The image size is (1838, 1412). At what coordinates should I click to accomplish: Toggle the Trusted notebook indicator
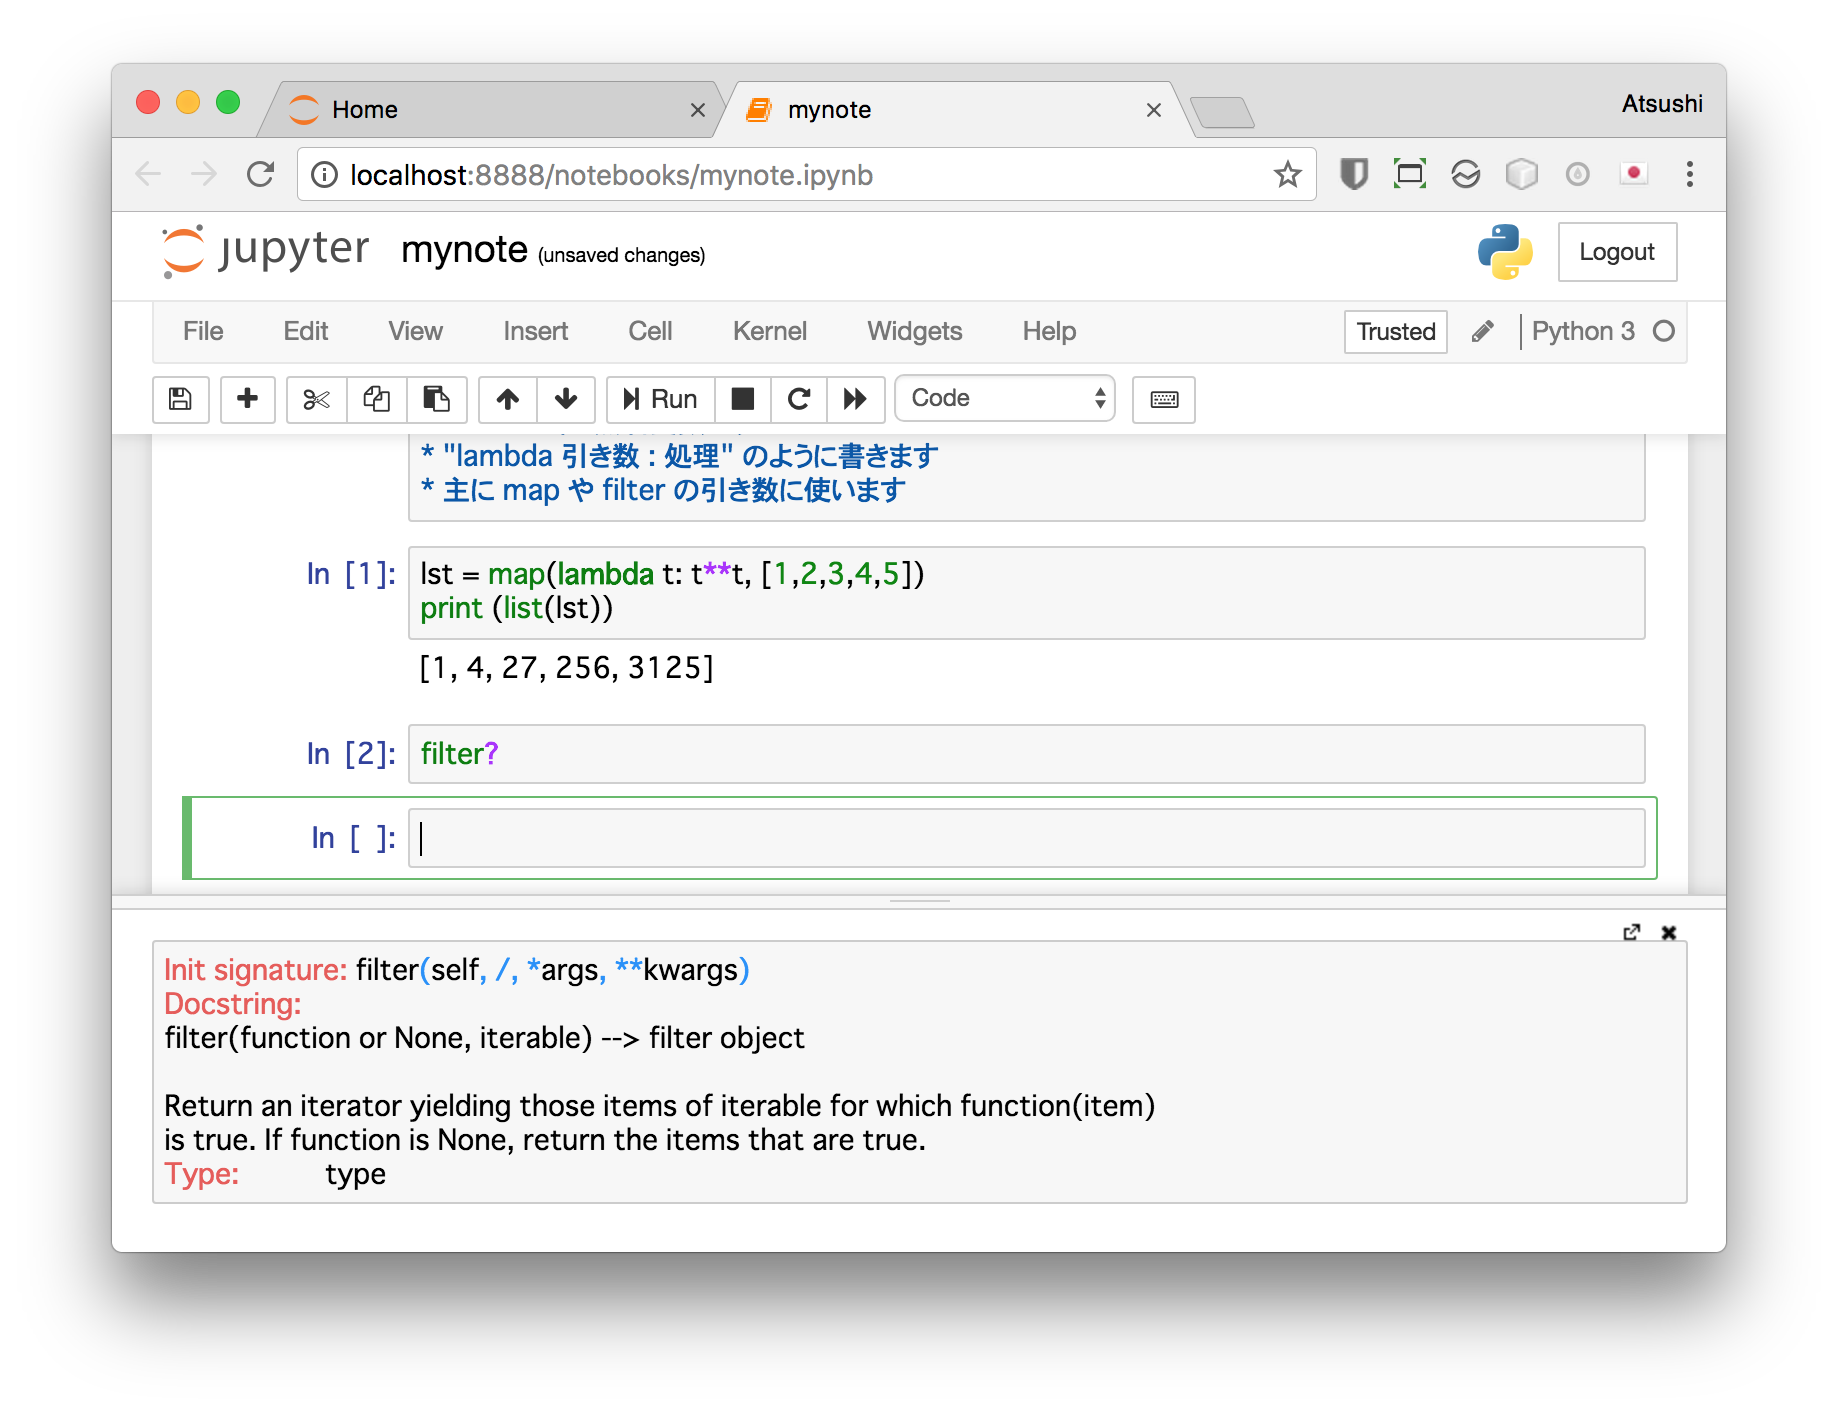point(1395,332)
